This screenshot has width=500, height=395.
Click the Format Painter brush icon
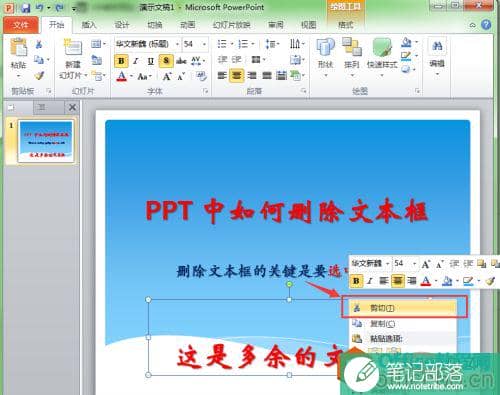tap(39, 76)
